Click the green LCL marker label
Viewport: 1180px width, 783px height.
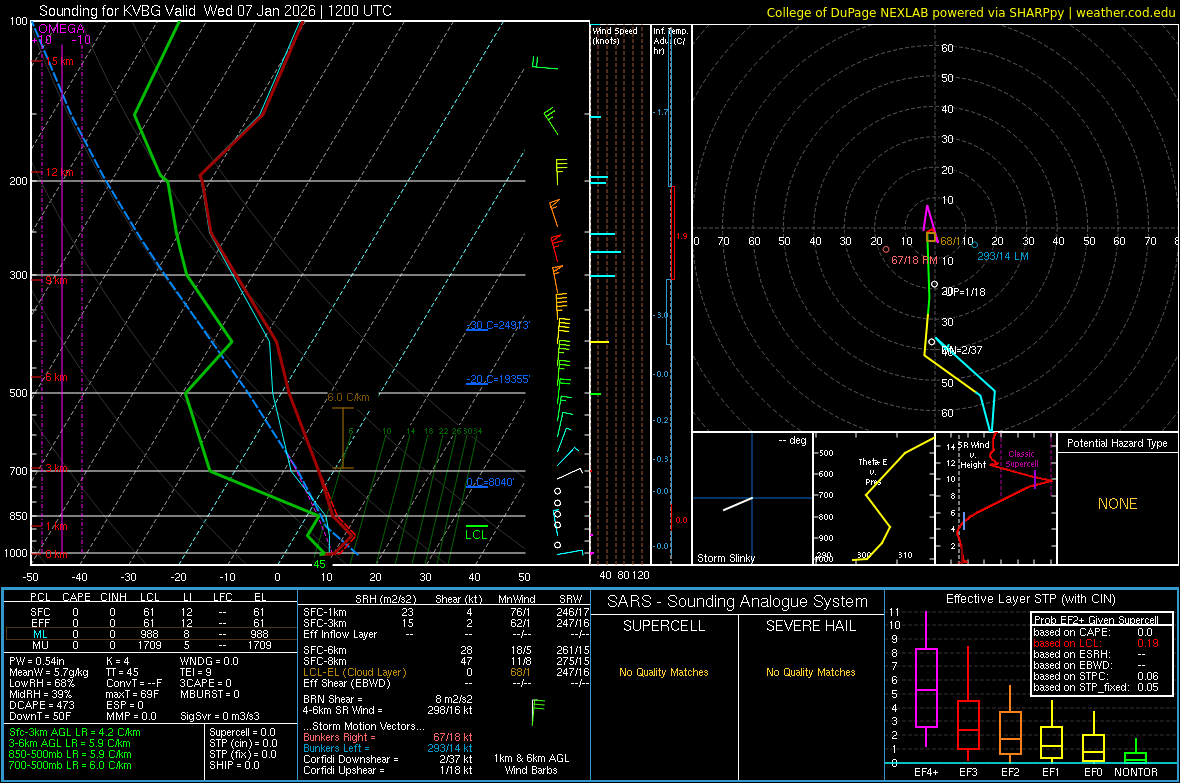point(476,535)
